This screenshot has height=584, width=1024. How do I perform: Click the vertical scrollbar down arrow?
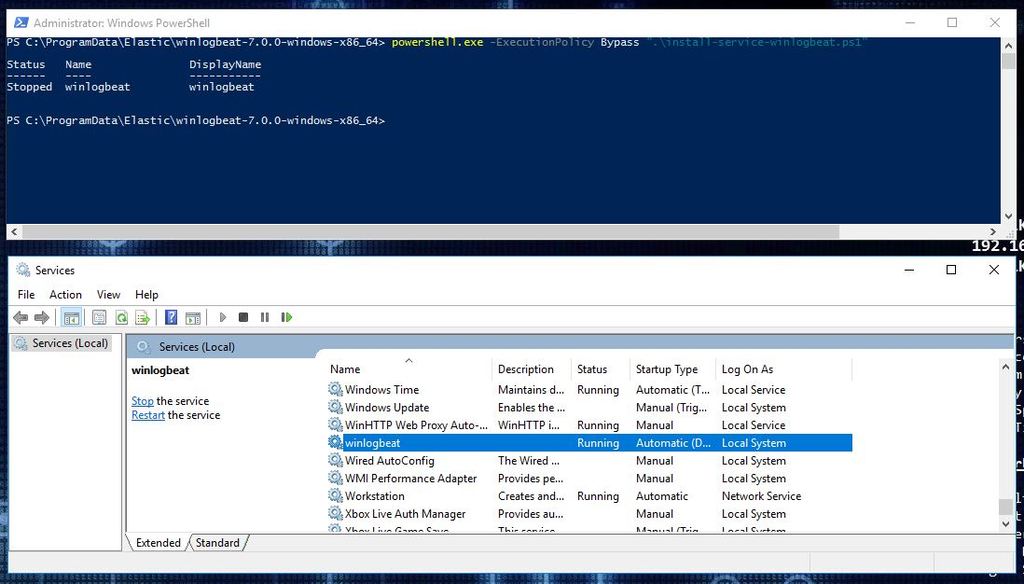point(1005,523)
